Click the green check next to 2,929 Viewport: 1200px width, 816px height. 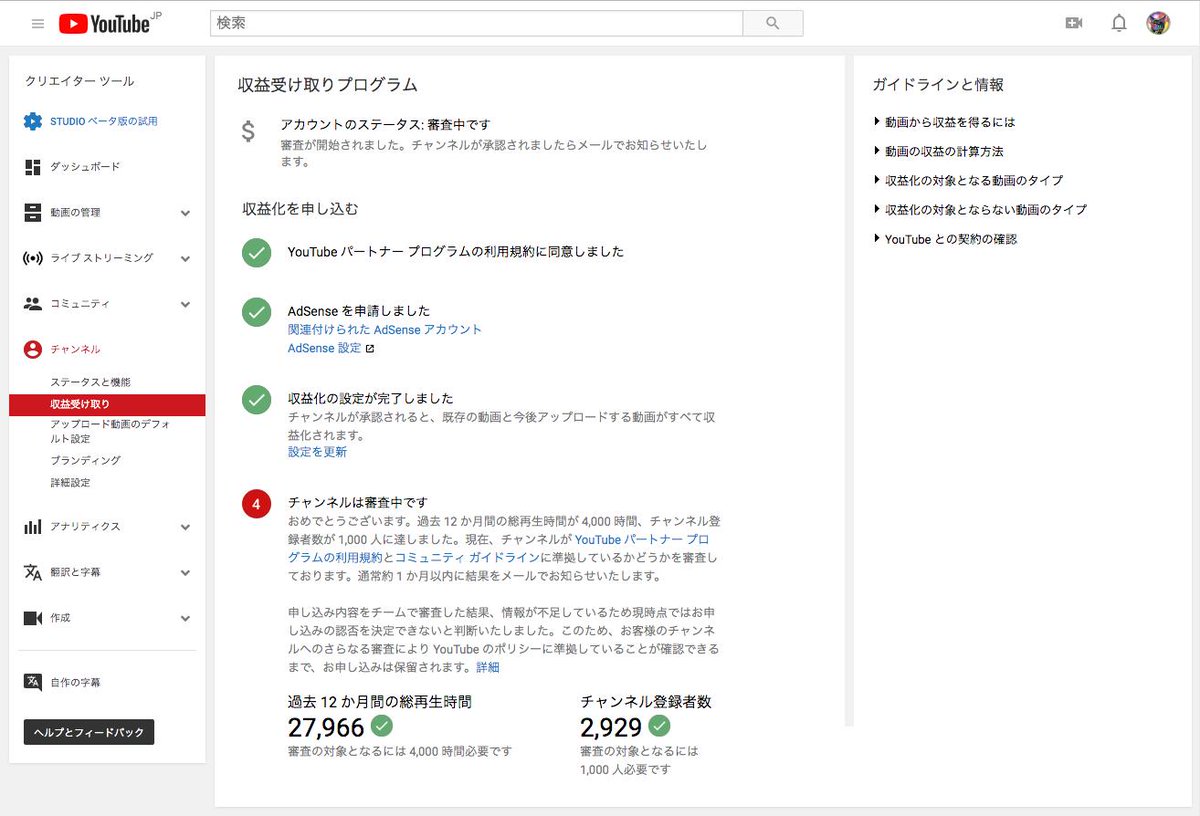coord(659,726)
